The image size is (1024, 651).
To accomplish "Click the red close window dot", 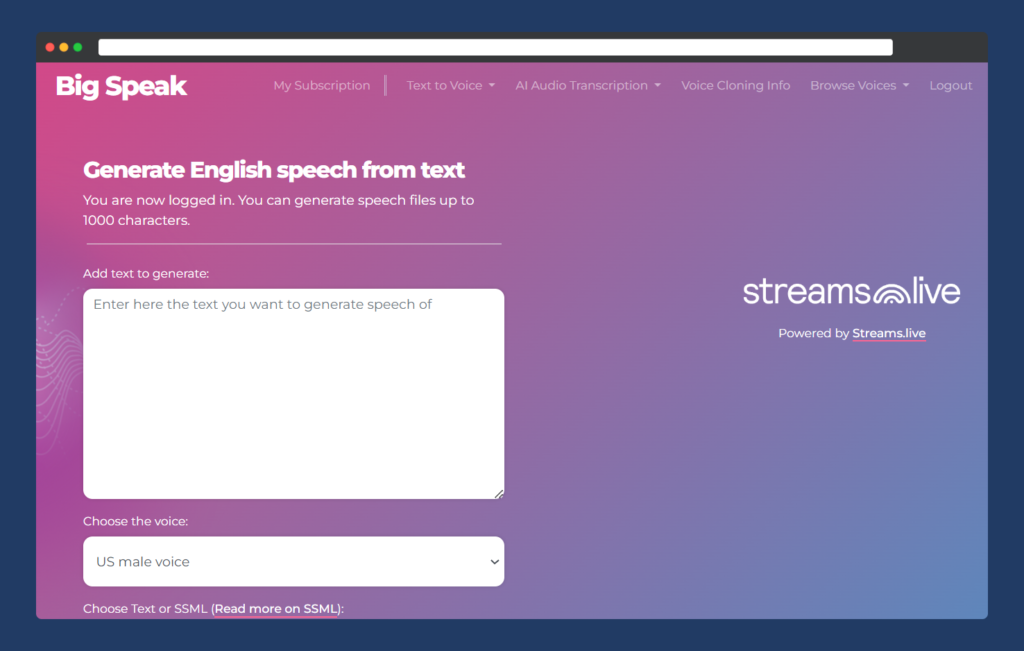I will pos(50,47).
